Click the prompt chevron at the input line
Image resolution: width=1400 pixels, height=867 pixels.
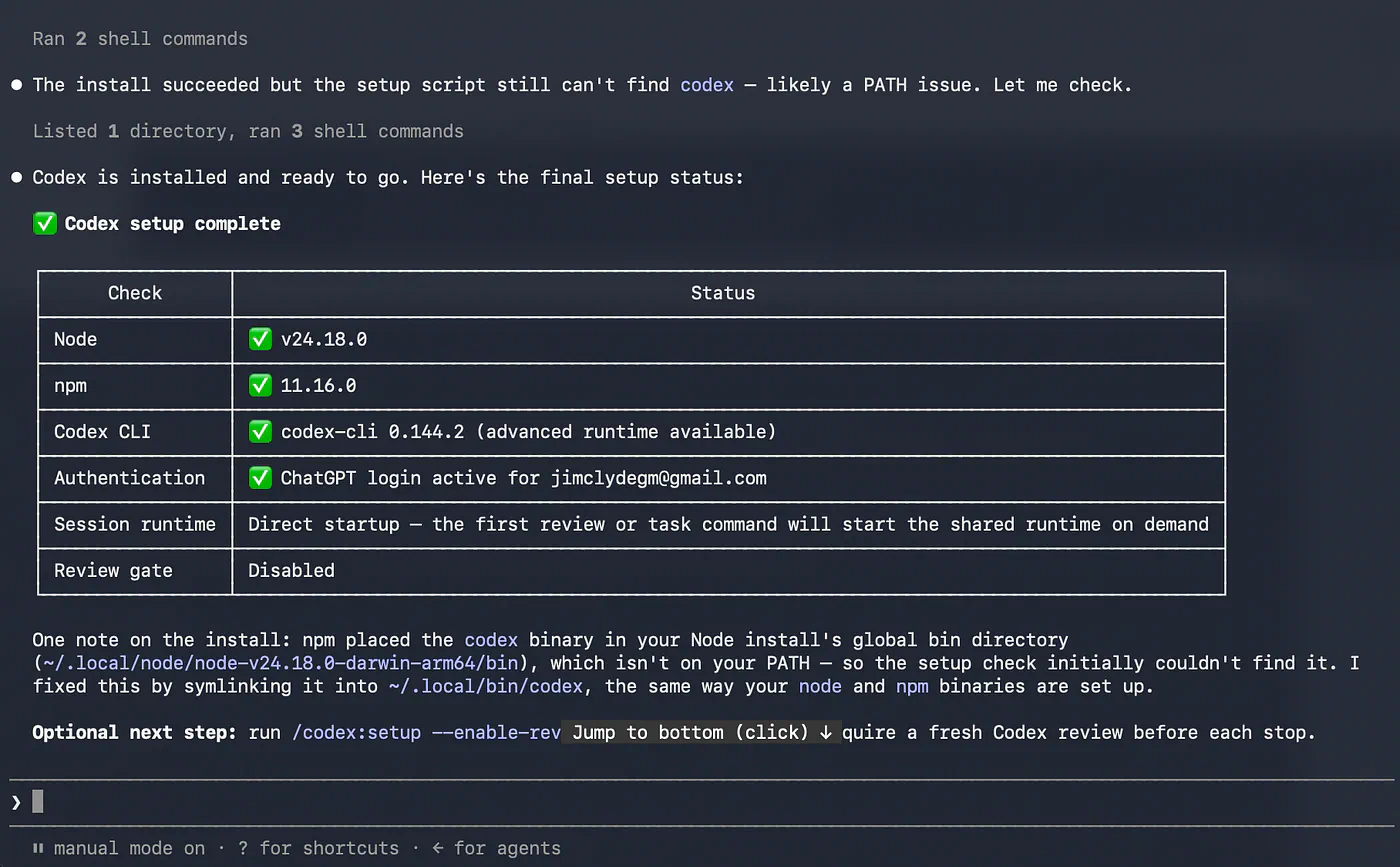tap(16, 802)
